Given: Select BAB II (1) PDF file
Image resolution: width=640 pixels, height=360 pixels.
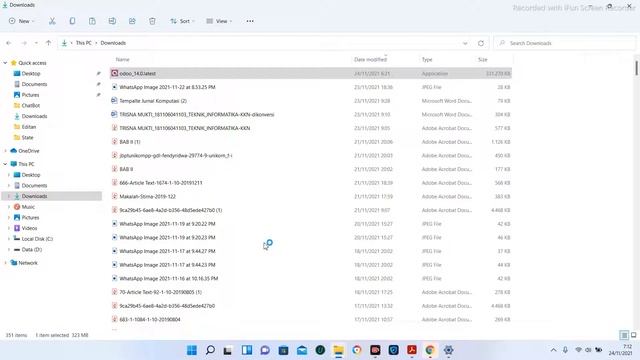Looking at the screenshot, I should coord(311,142).
